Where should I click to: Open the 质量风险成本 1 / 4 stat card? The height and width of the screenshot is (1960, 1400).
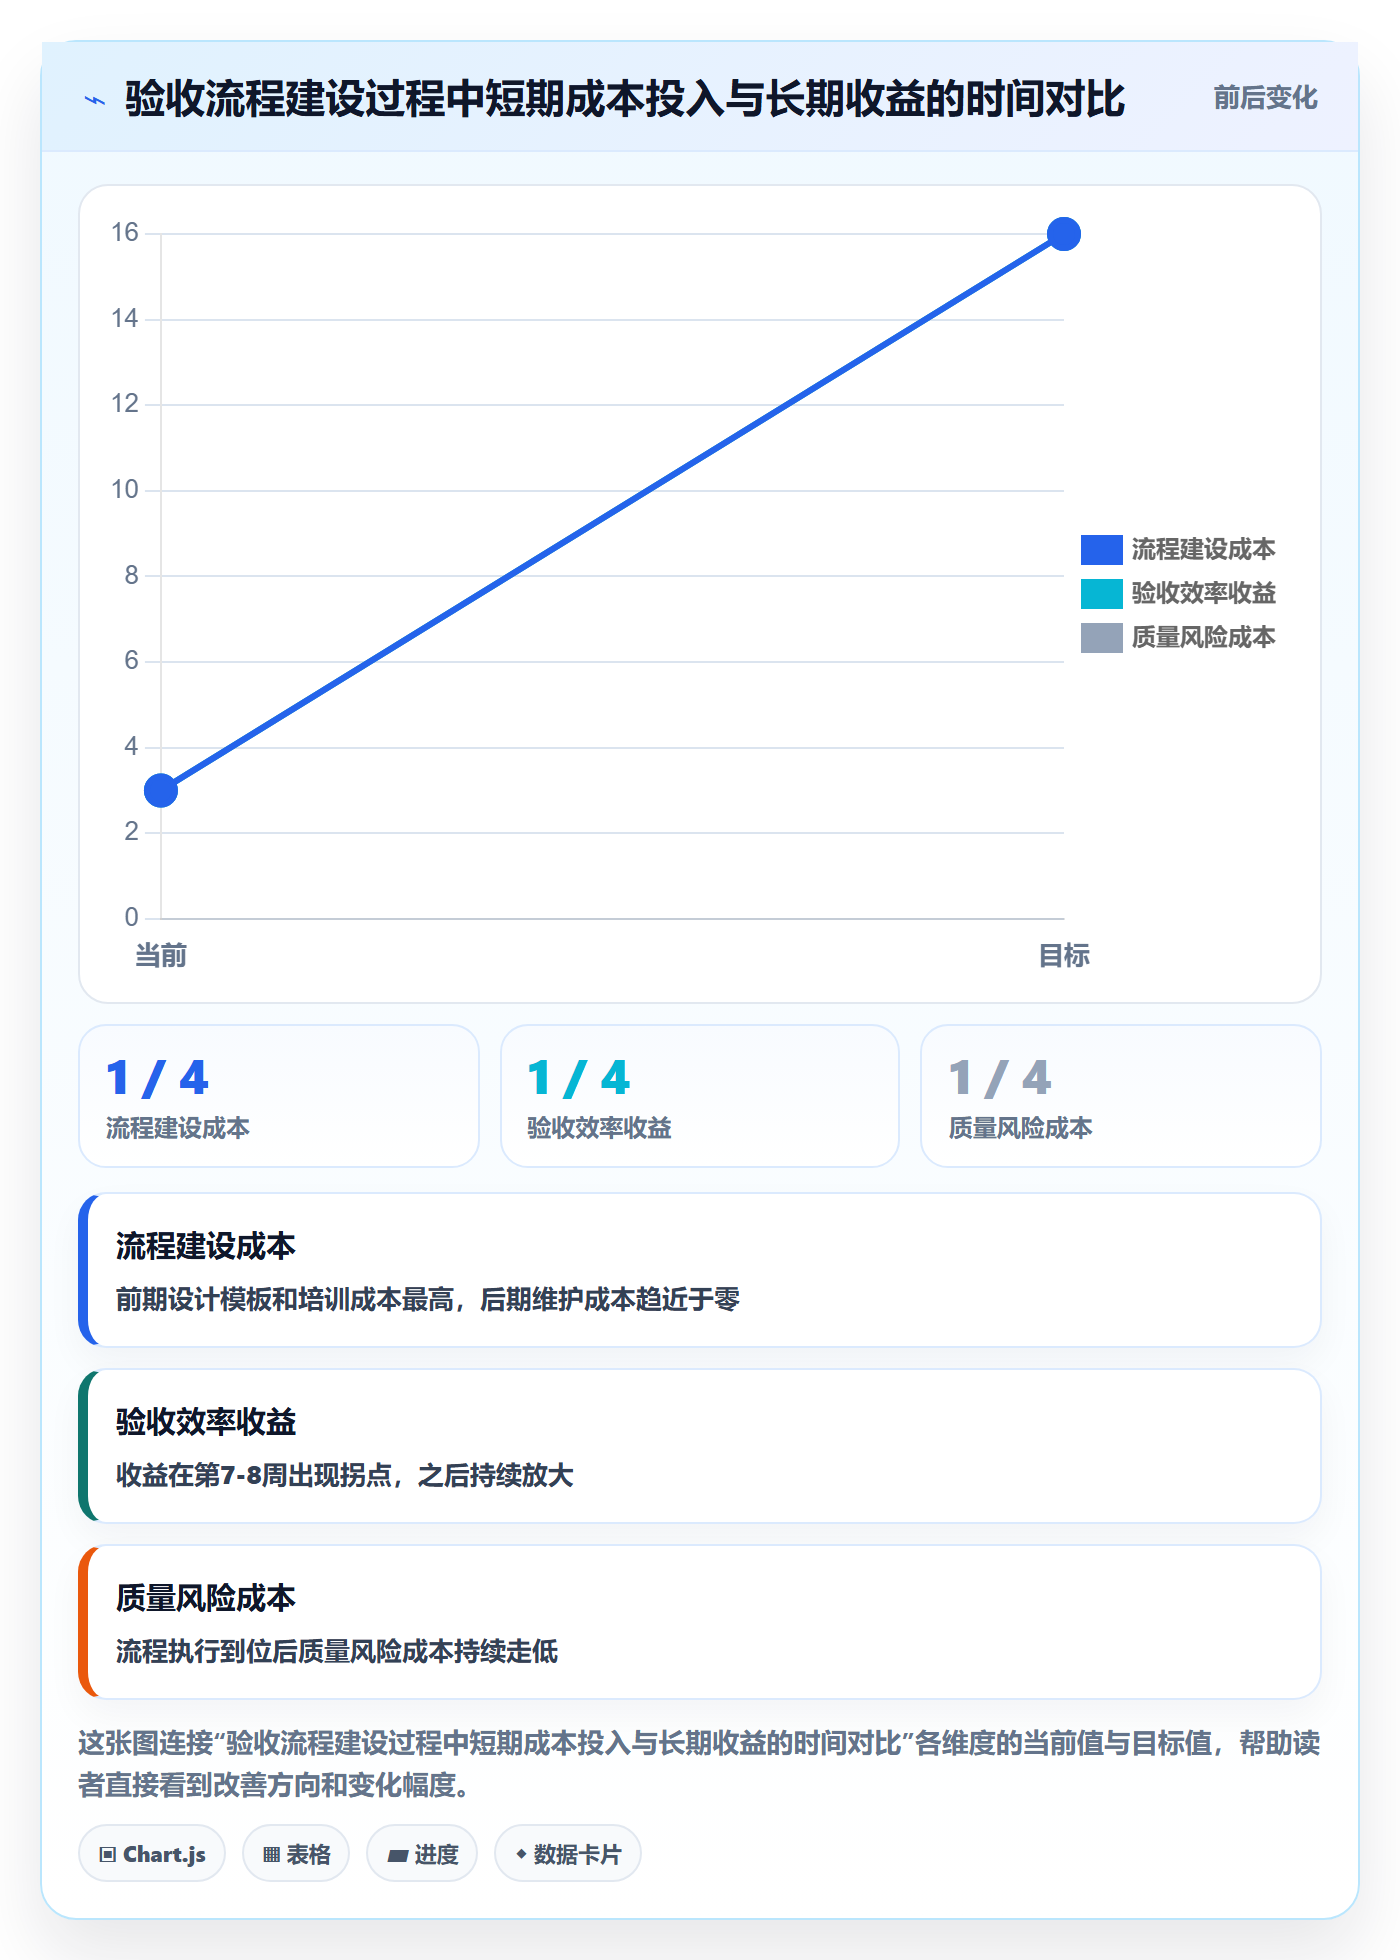pos(1121,1096)
